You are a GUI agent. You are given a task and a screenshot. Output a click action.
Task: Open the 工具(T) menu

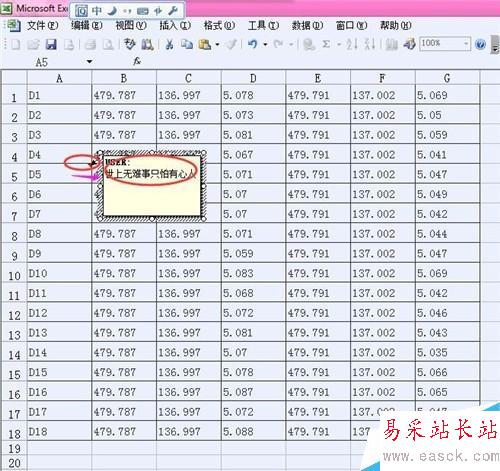263,25
